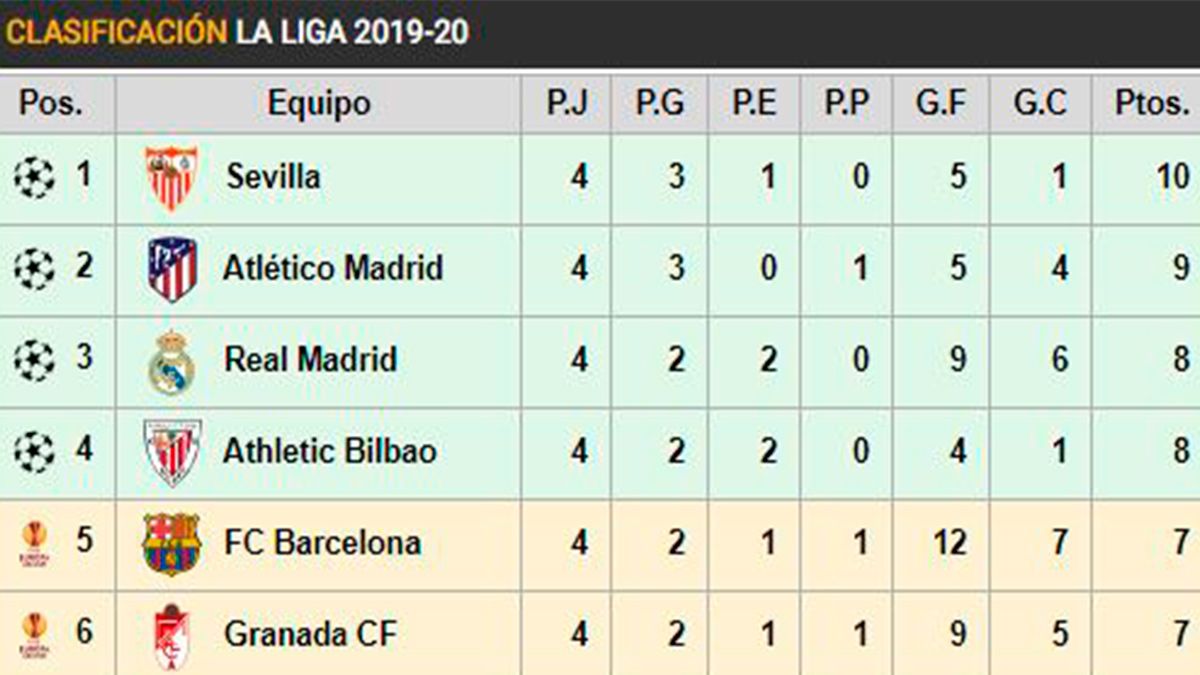This screenshot has height=675, width=1200.
Task: Open the Atlético Madrid team name
Action: pos(332,268)
